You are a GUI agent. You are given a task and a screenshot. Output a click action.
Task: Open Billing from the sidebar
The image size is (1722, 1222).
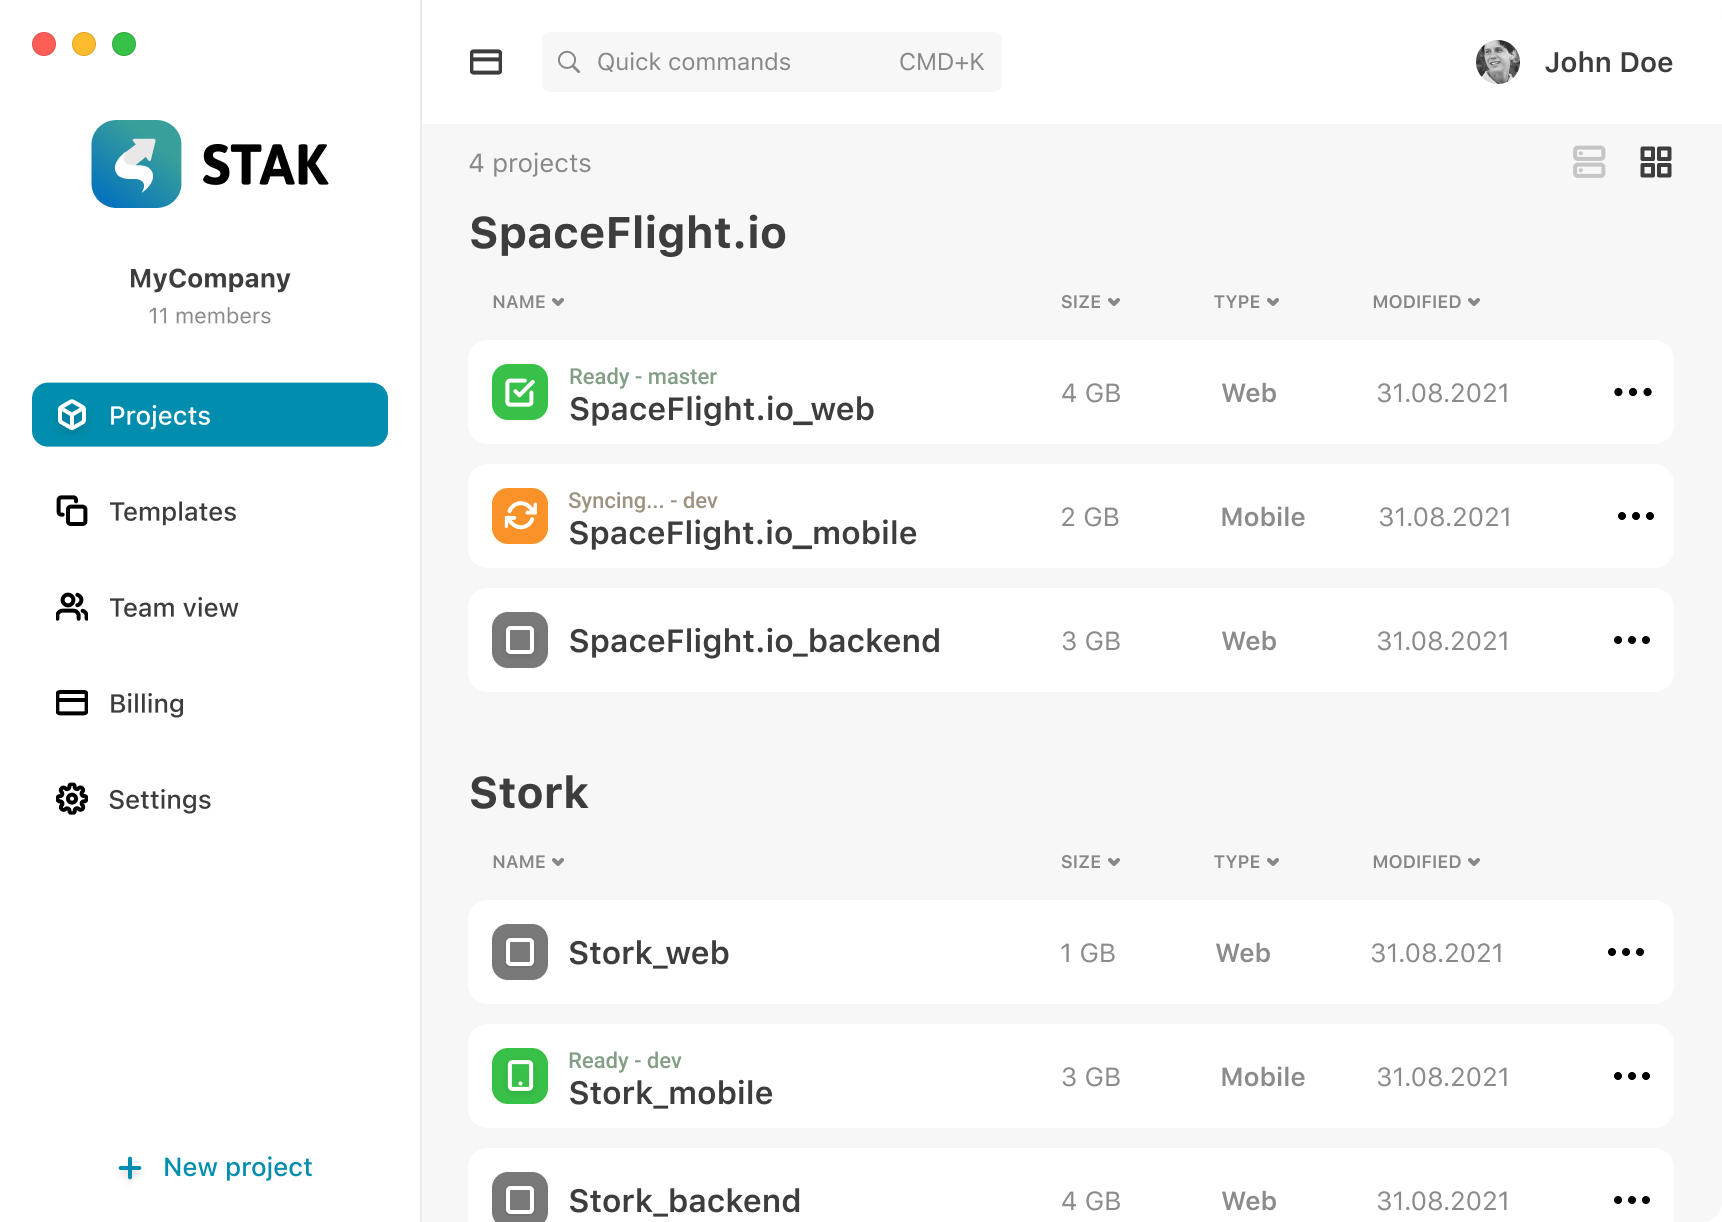pyautogui.click(x=146, y=704)
